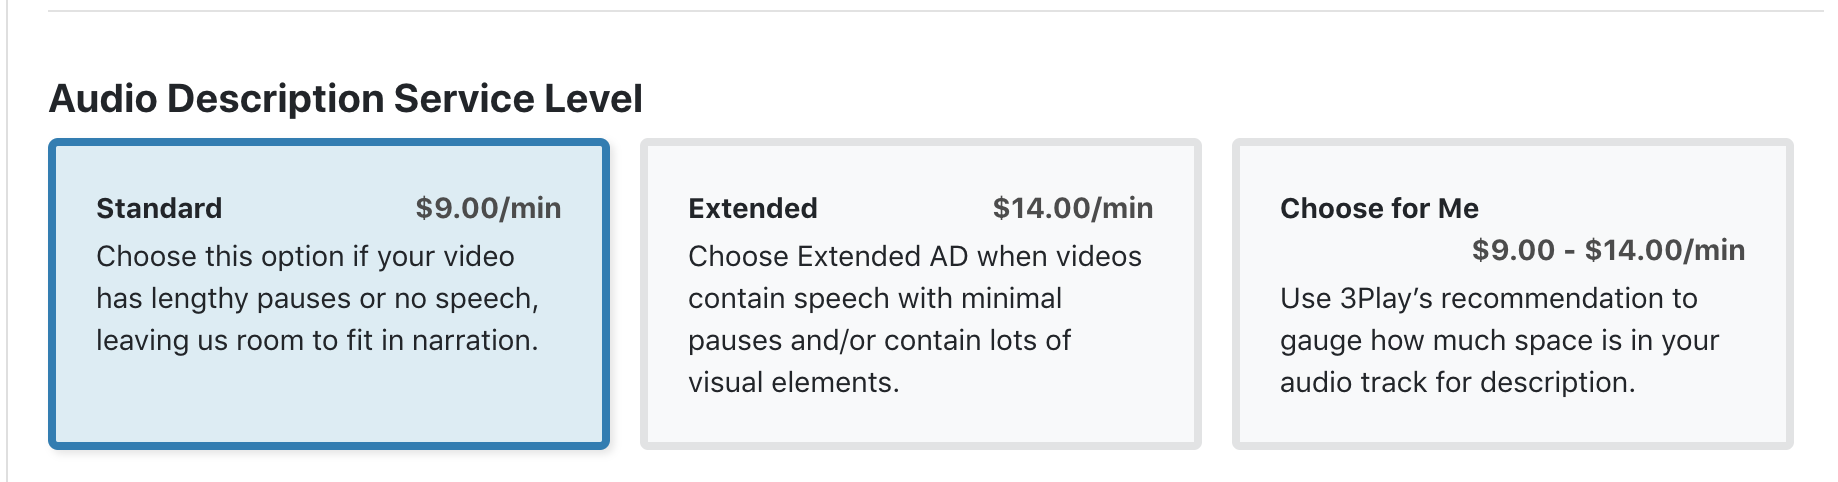This screenshot has height=482, width=1838.
Task: Click the 3Play's recommendation description text
Action: click(1499, 340)
